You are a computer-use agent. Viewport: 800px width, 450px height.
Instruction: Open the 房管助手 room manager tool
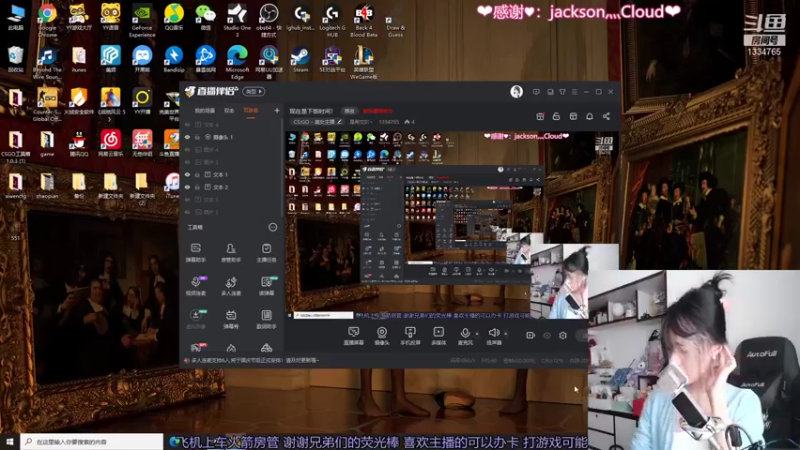tap(231, 253)
